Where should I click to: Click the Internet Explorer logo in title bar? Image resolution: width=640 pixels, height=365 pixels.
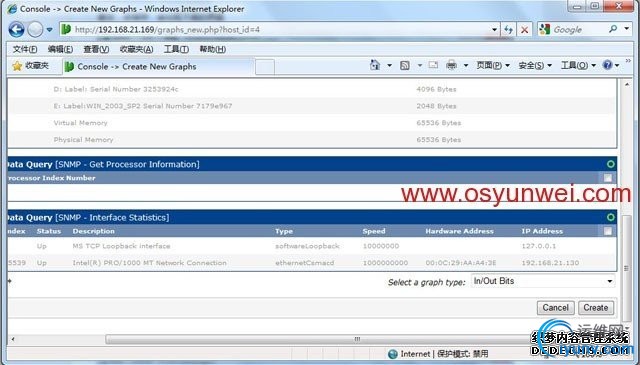click(x=12, y=9)
